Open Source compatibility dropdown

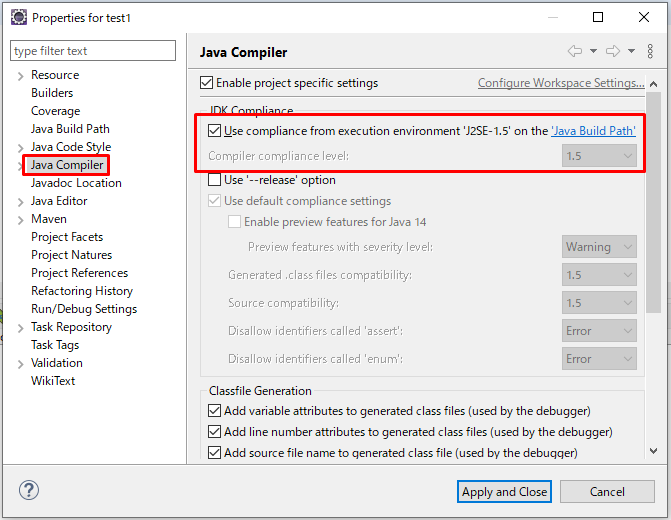pyautogui.click(x=599, y=303)
